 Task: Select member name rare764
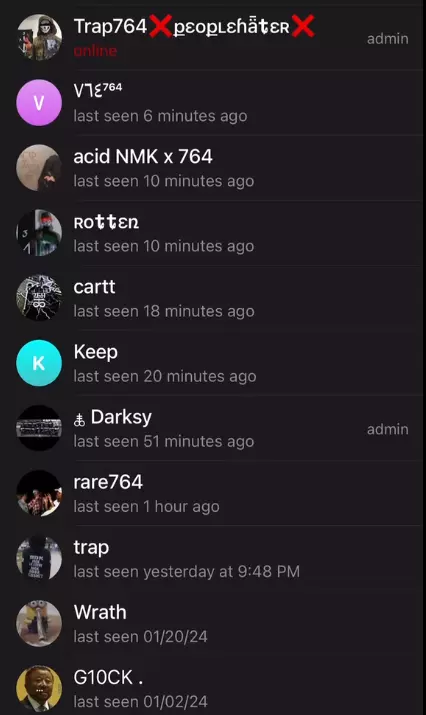(108, 482)
